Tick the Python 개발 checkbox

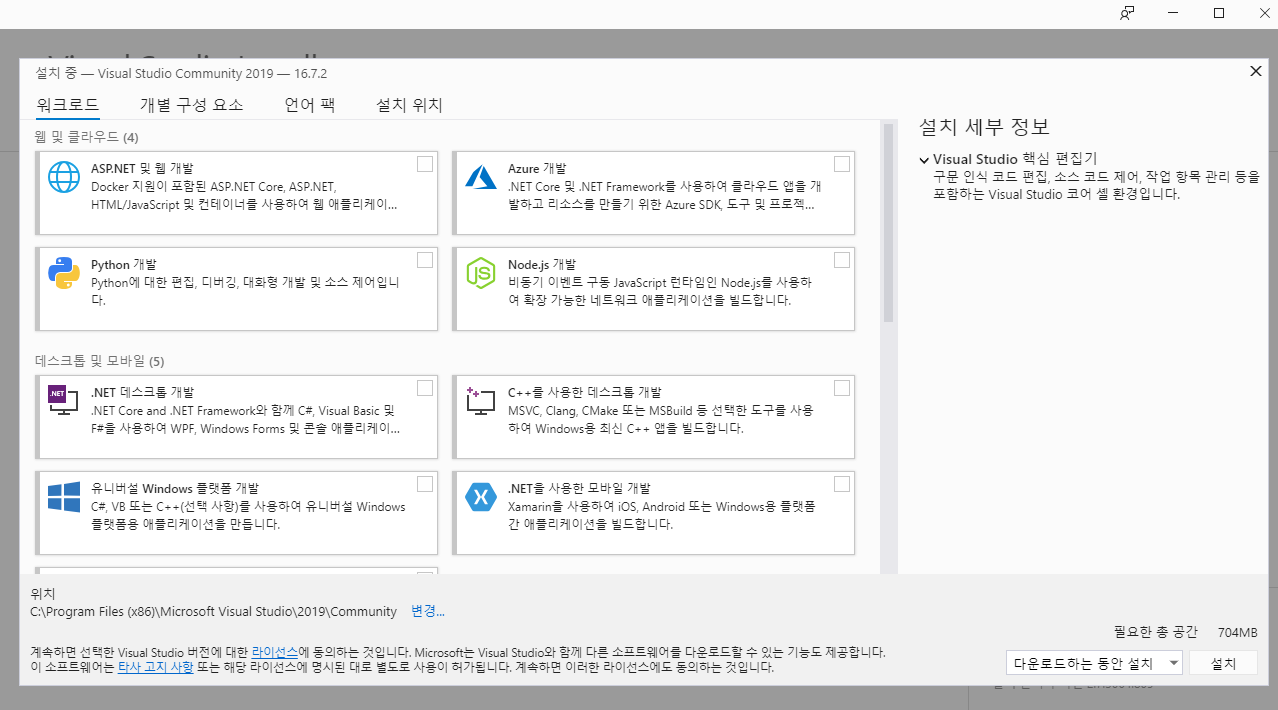pyautogui.click(x=425, y=260)
